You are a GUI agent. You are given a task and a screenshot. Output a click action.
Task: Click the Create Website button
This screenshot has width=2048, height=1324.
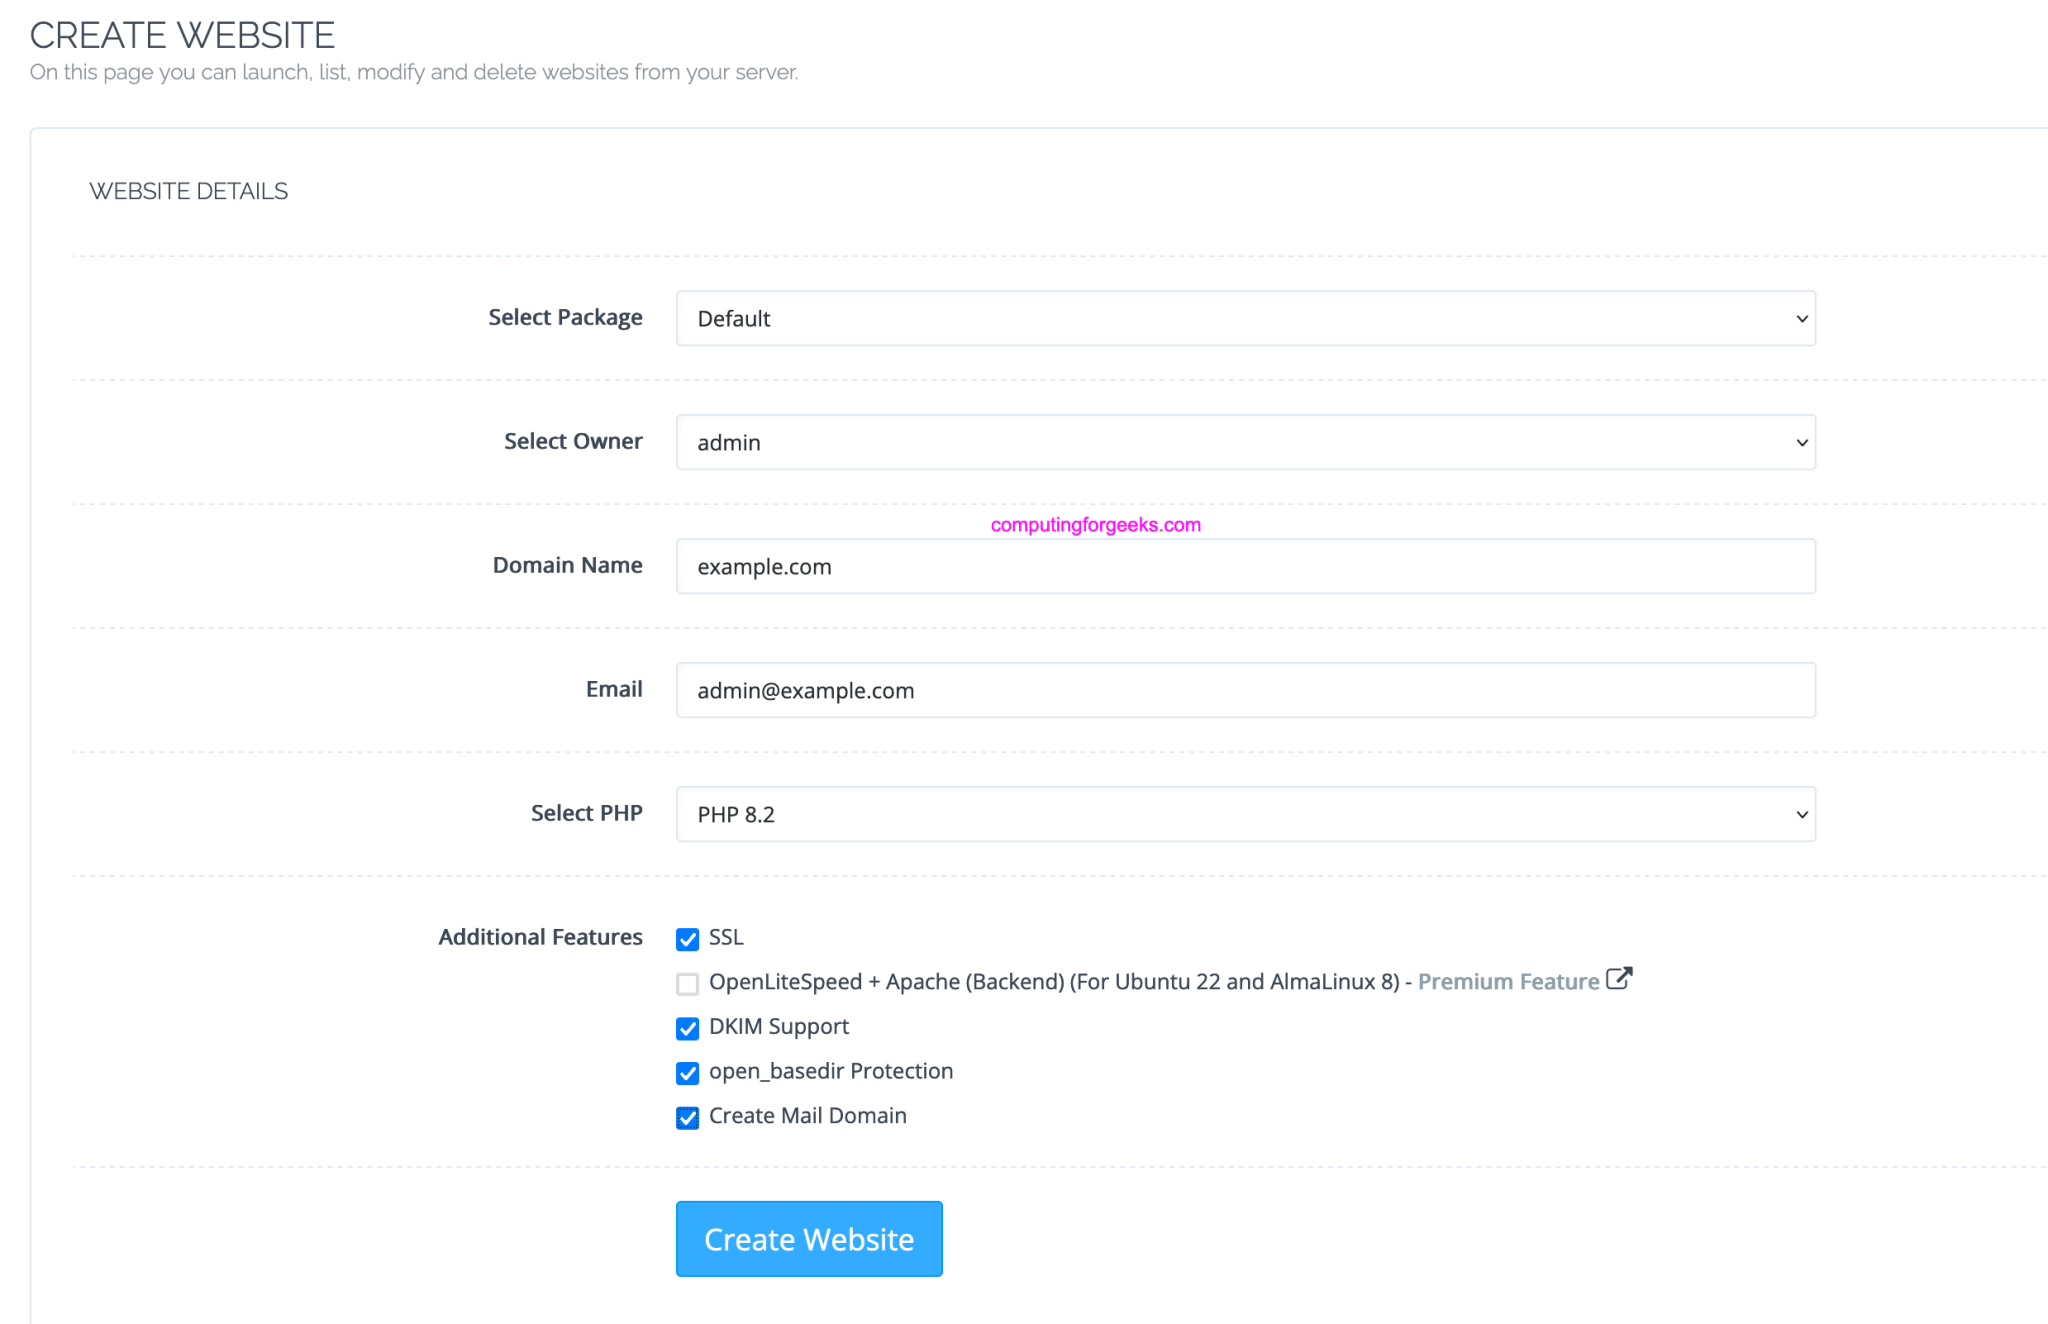[x=808, y=1239]
